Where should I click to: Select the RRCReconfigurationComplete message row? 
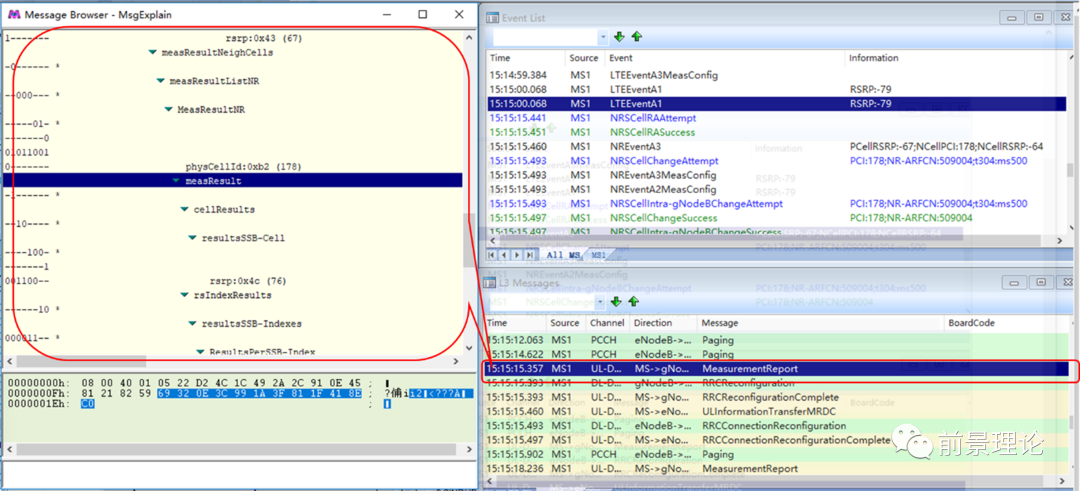tap(776, 397)
